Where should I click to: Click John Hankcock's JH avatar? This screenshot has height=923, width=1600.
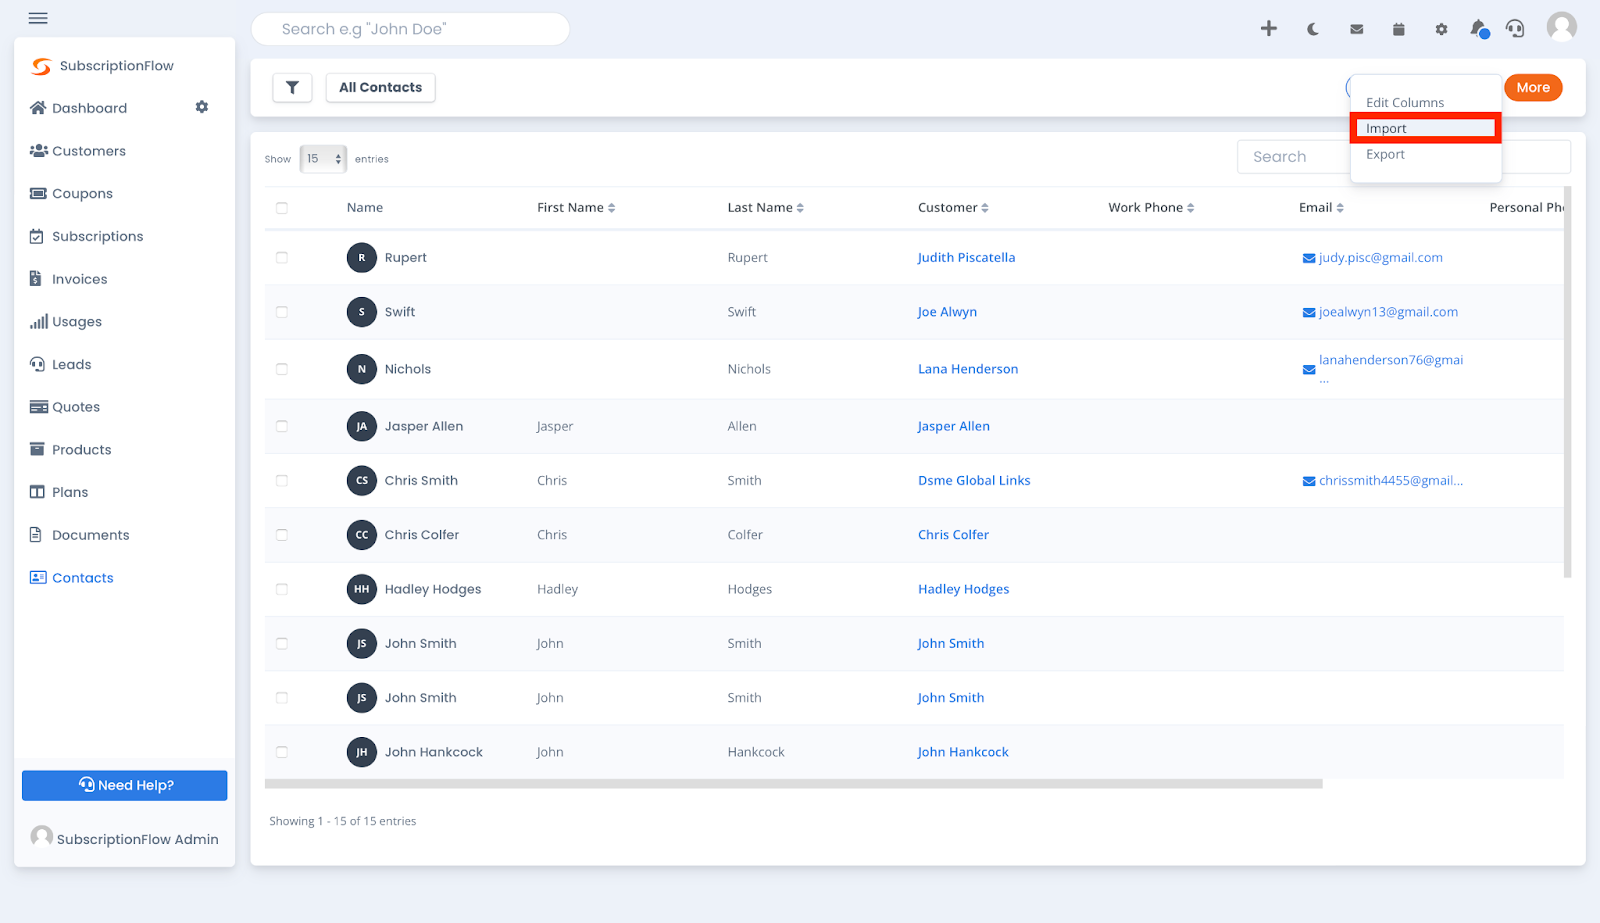tap(362, 752)
